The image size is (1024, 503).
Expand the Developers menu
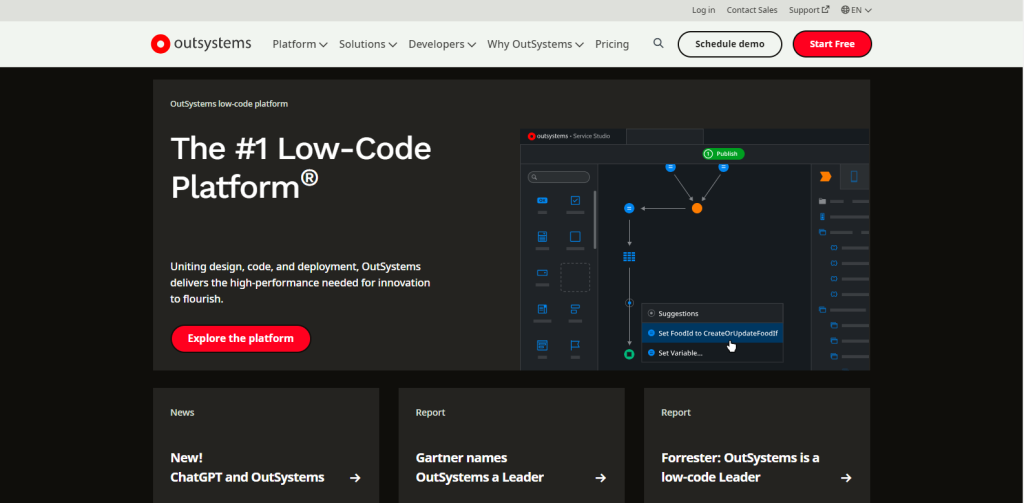pos(442,44)
